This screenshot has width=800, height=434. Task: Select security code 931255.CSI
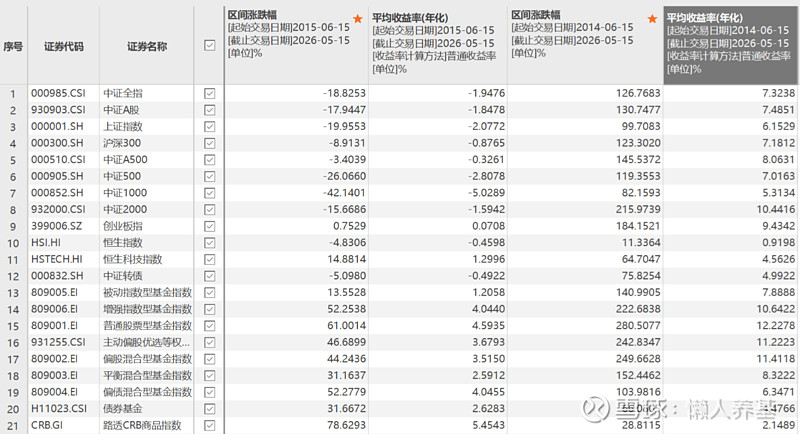58,342
